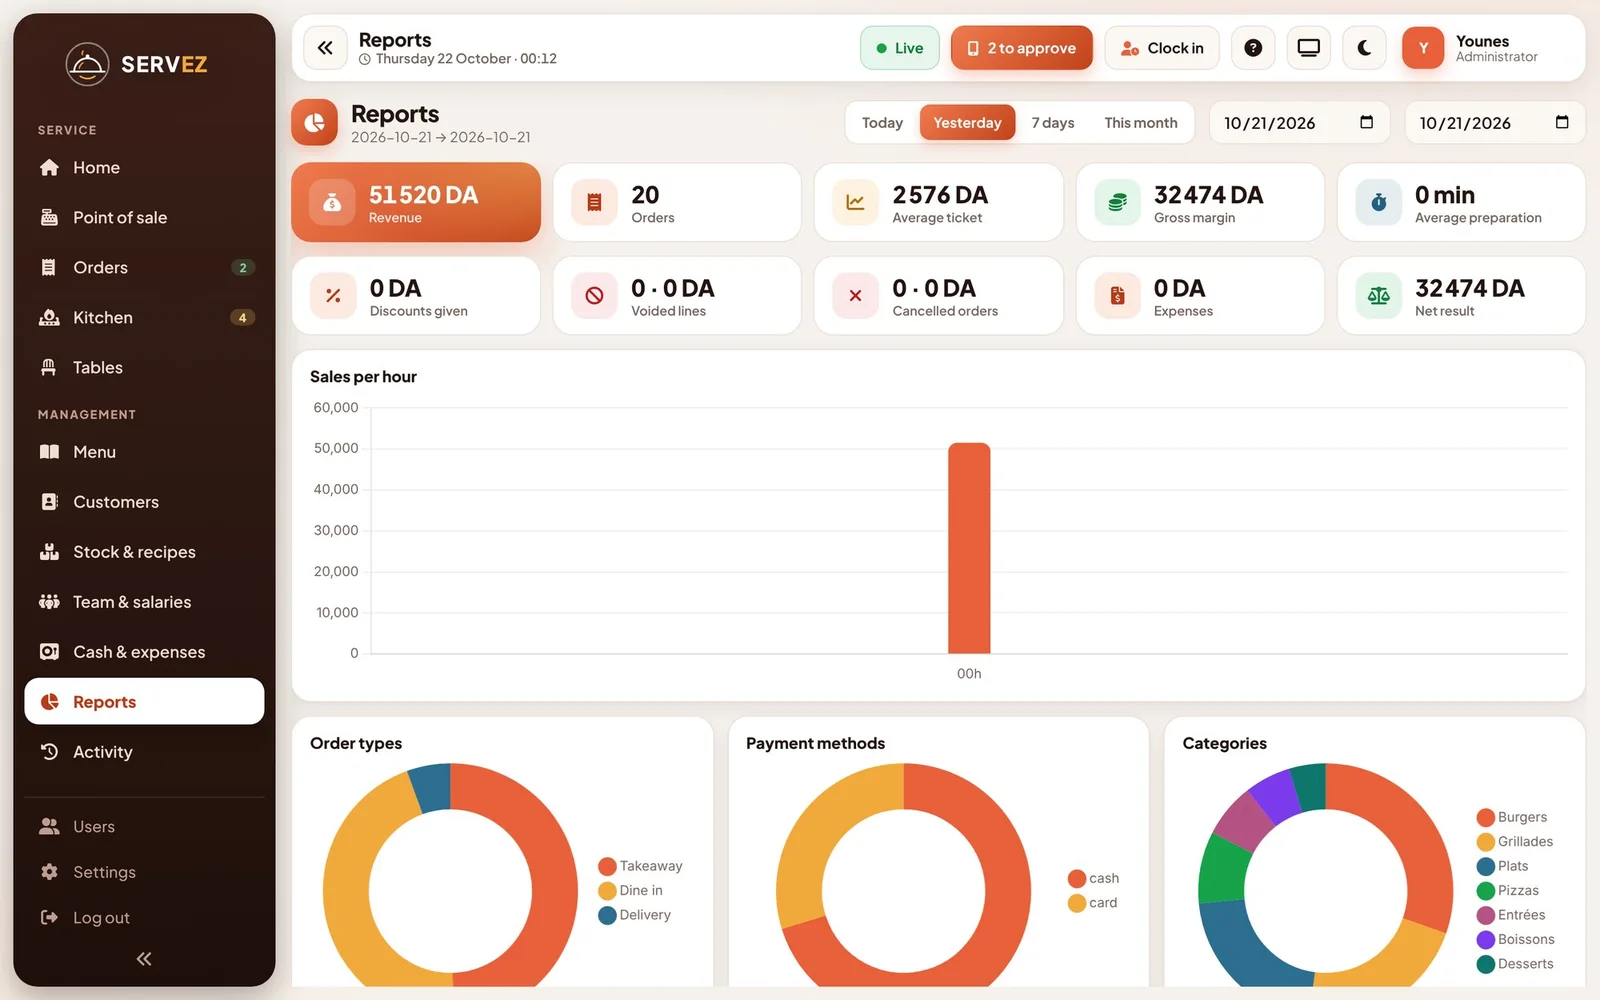This screenshot has height=1000, width=1600.
Task: Toggle Takeaway series in Order types legend
Action: (640, 866)
